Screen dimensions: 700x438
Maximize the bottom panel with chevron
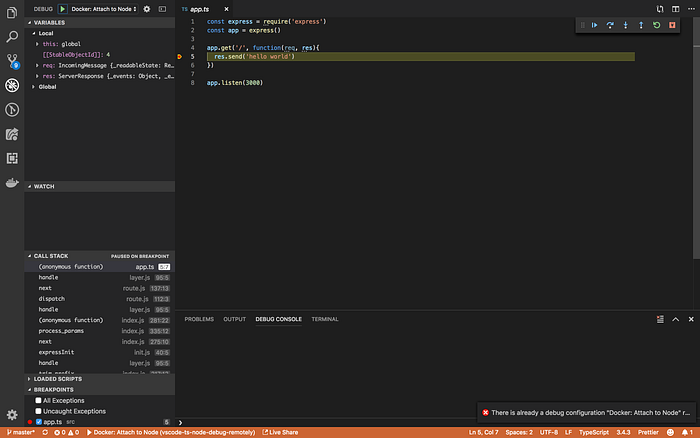pos(675,319)
